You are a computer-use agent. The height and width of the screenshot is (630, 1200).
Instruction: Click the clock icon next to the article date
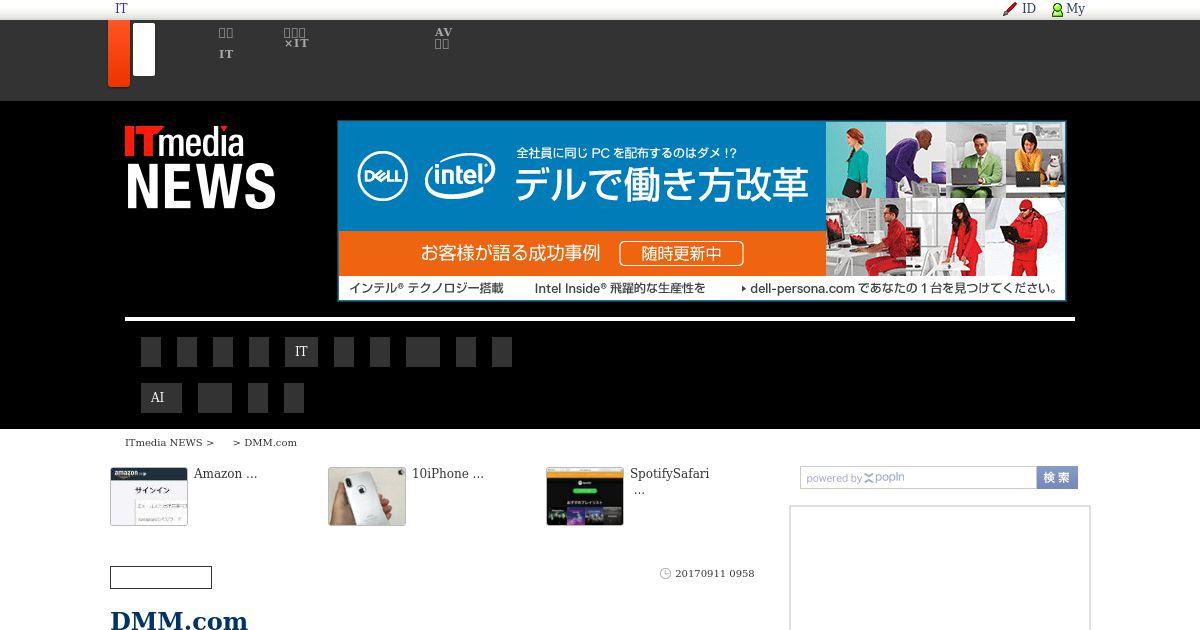coord(665,574)
